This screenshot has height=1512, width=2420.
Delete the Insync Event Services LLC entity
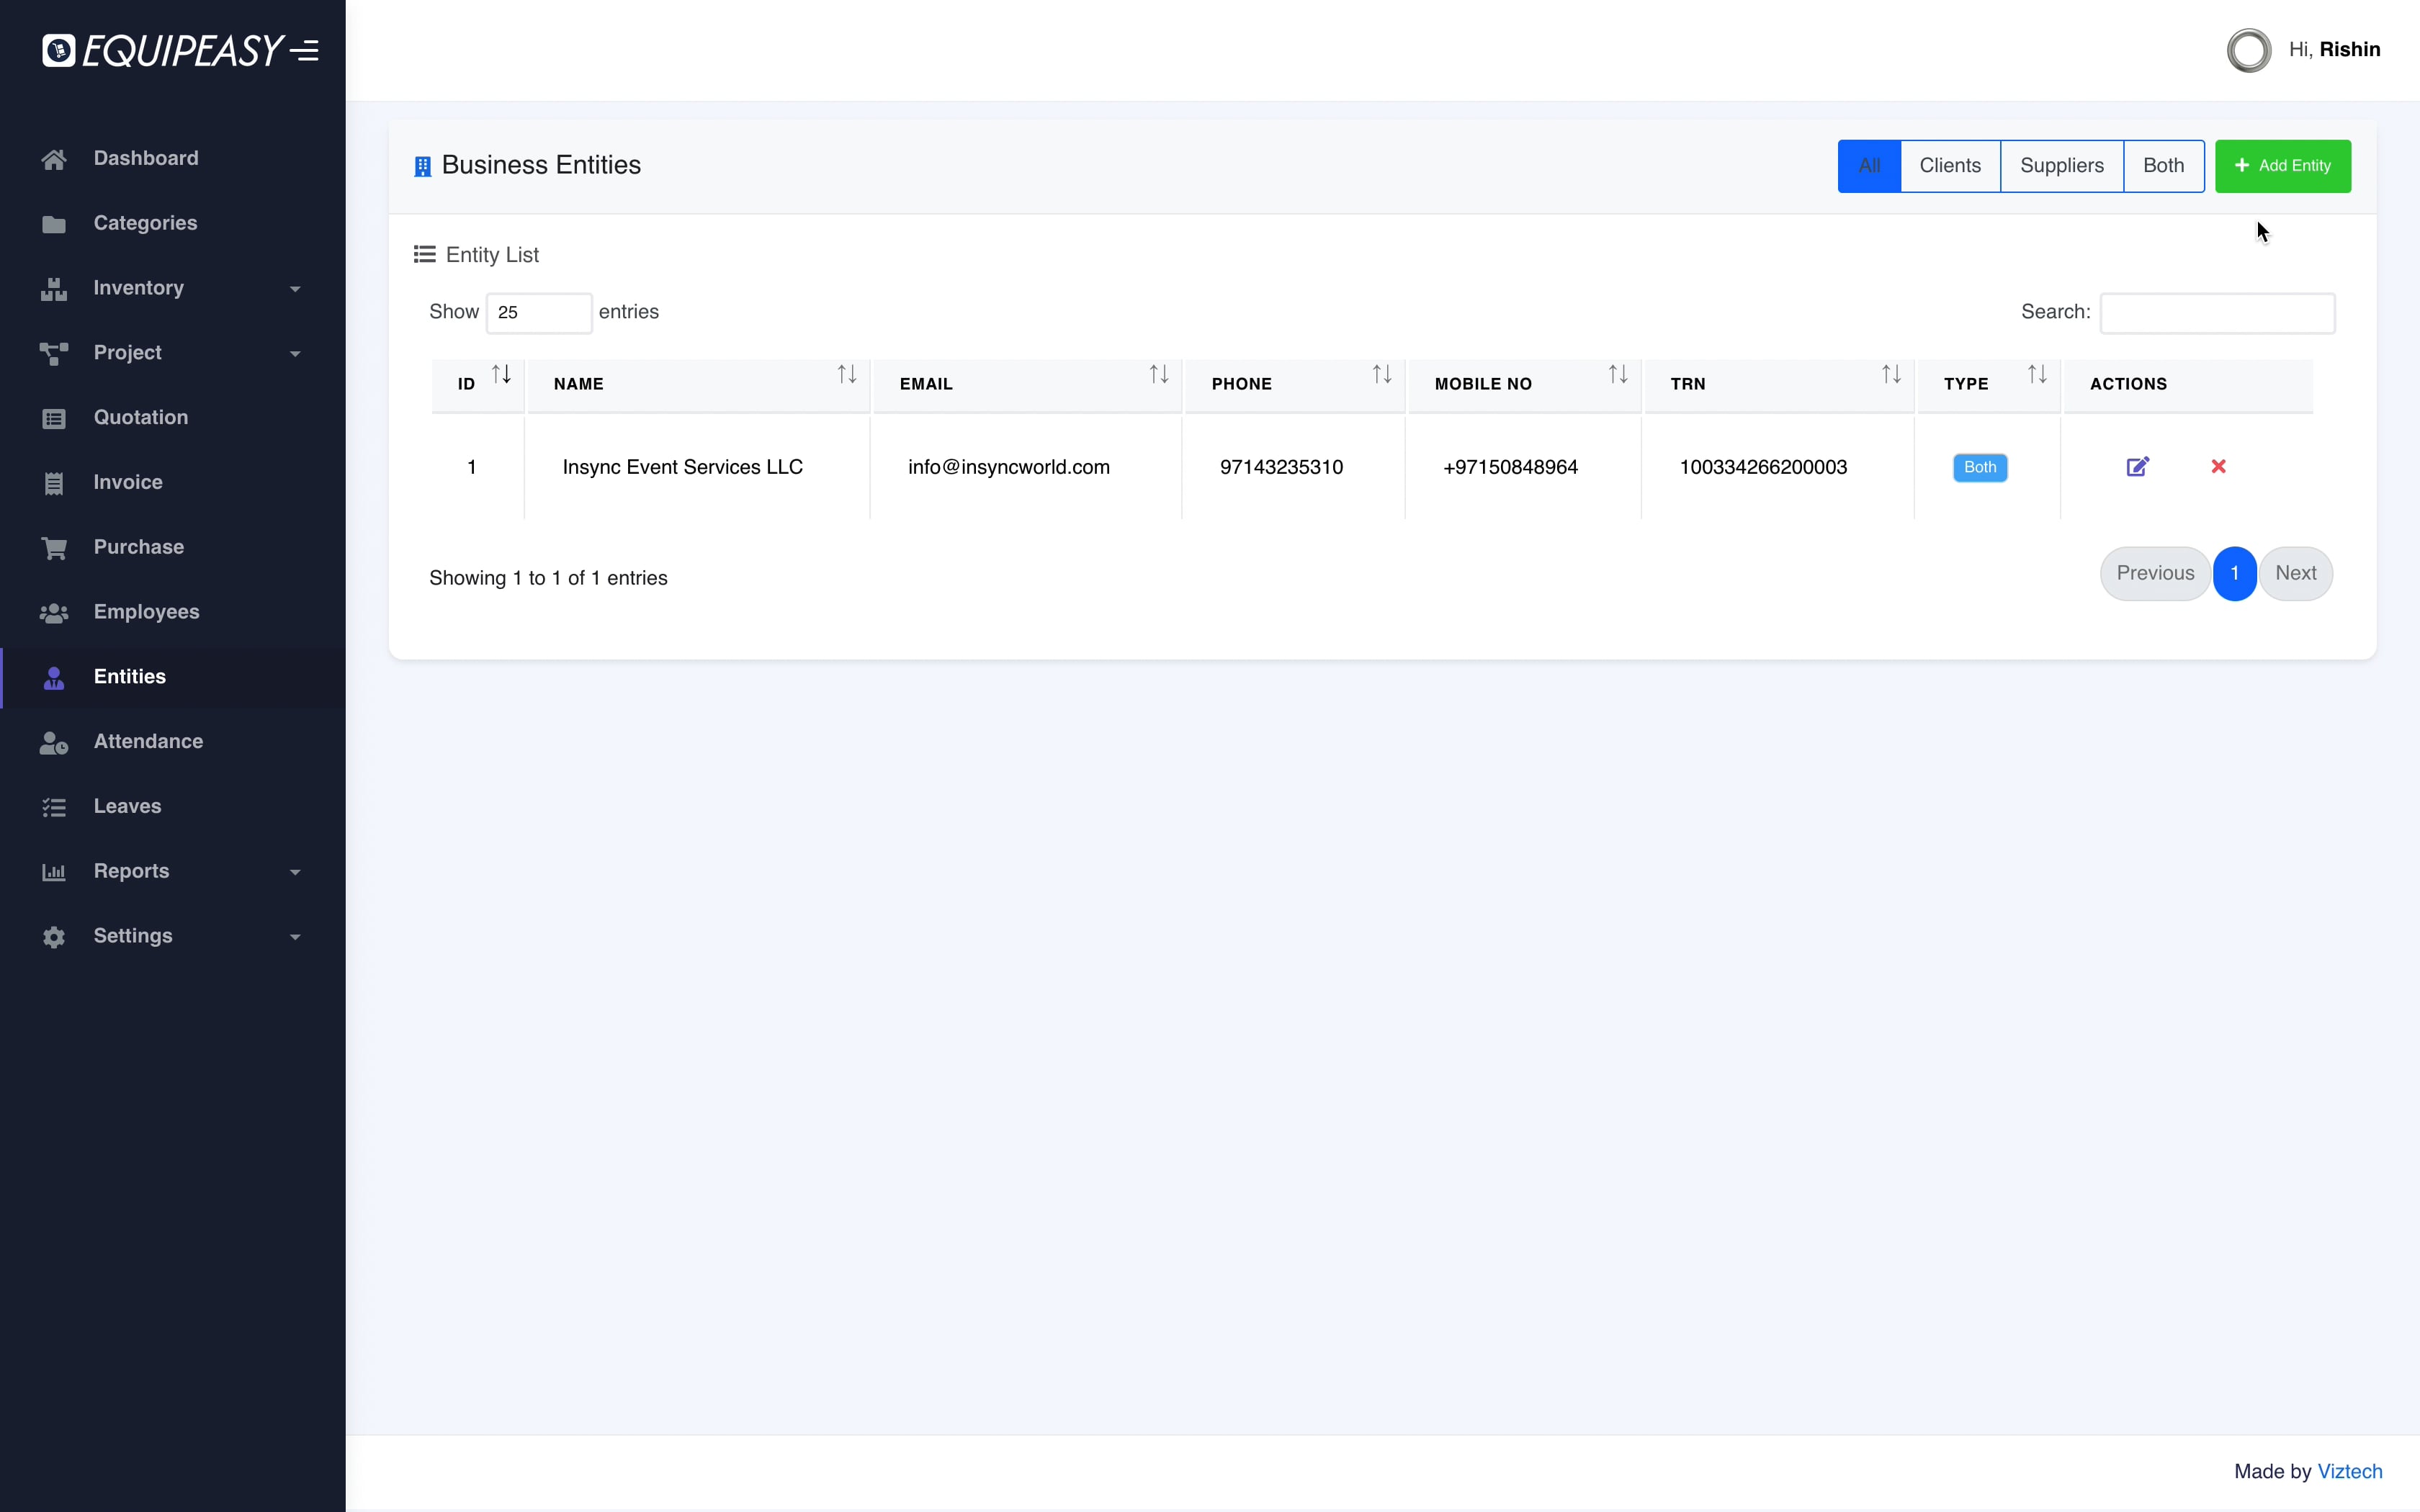[x=2218, y=467]
